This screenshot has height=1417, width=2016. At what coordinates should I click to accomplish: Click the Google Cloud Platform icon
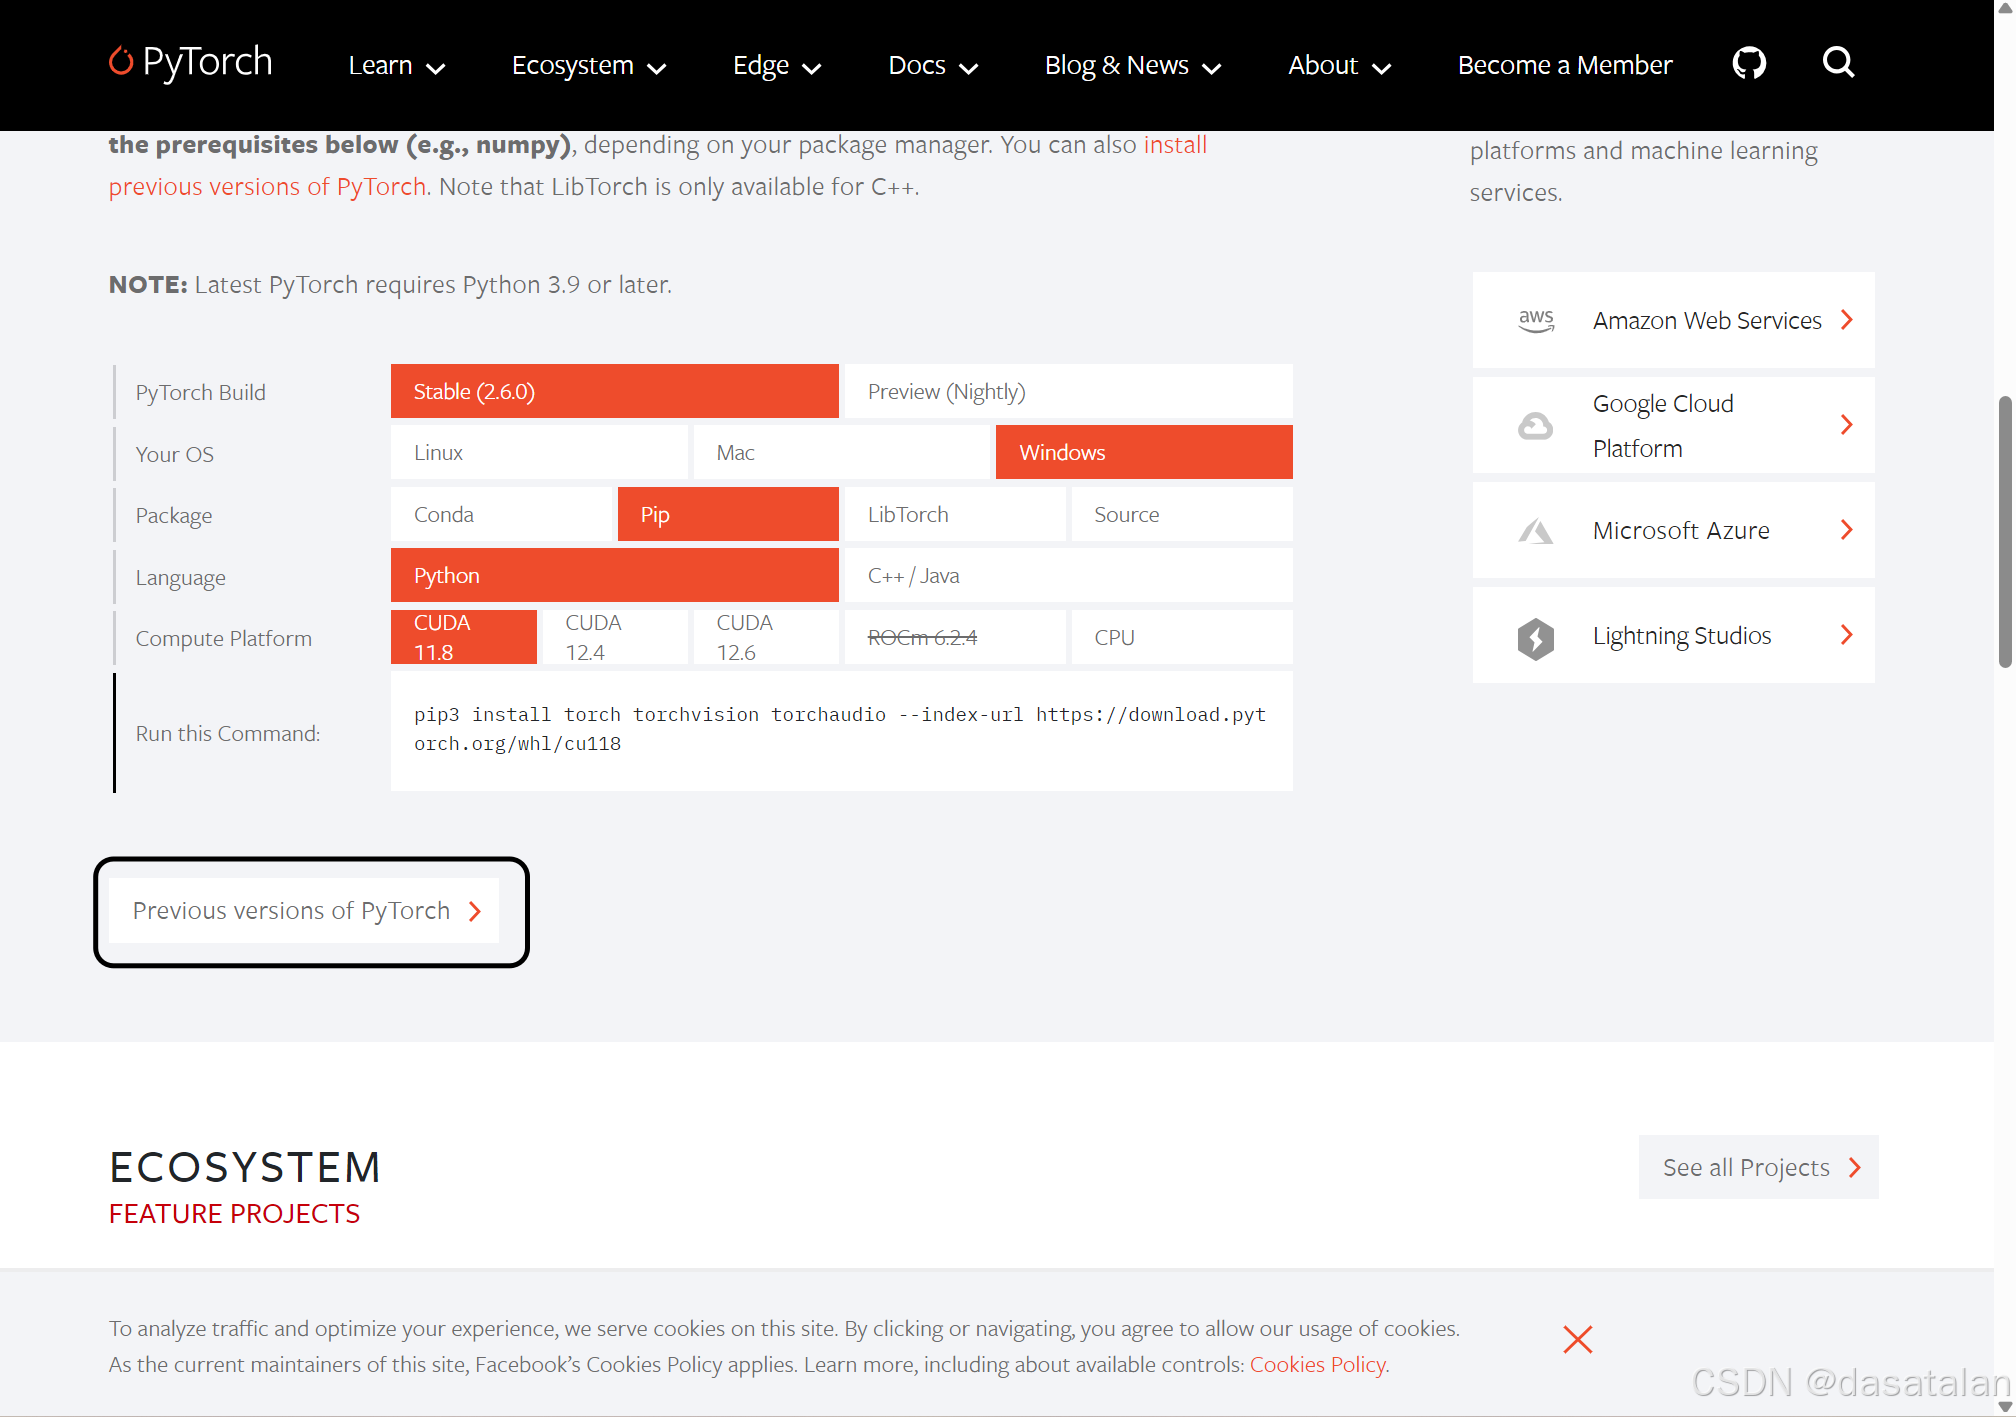pos(1536,426)
